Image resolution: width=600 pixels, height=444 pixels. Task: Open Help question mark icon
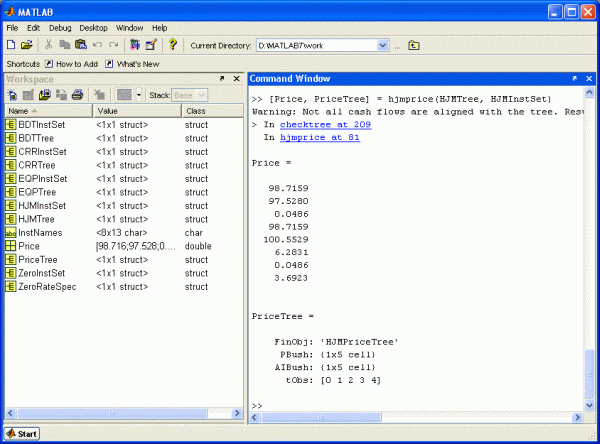pyautogui.click(x=173, y=45)
